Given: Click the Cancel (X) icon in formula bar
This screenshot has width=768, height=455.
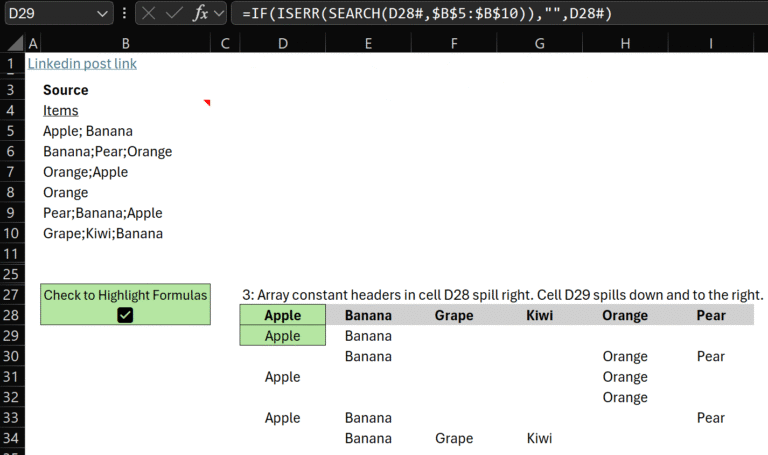Looking at the screenshot, I should [148, 13].
